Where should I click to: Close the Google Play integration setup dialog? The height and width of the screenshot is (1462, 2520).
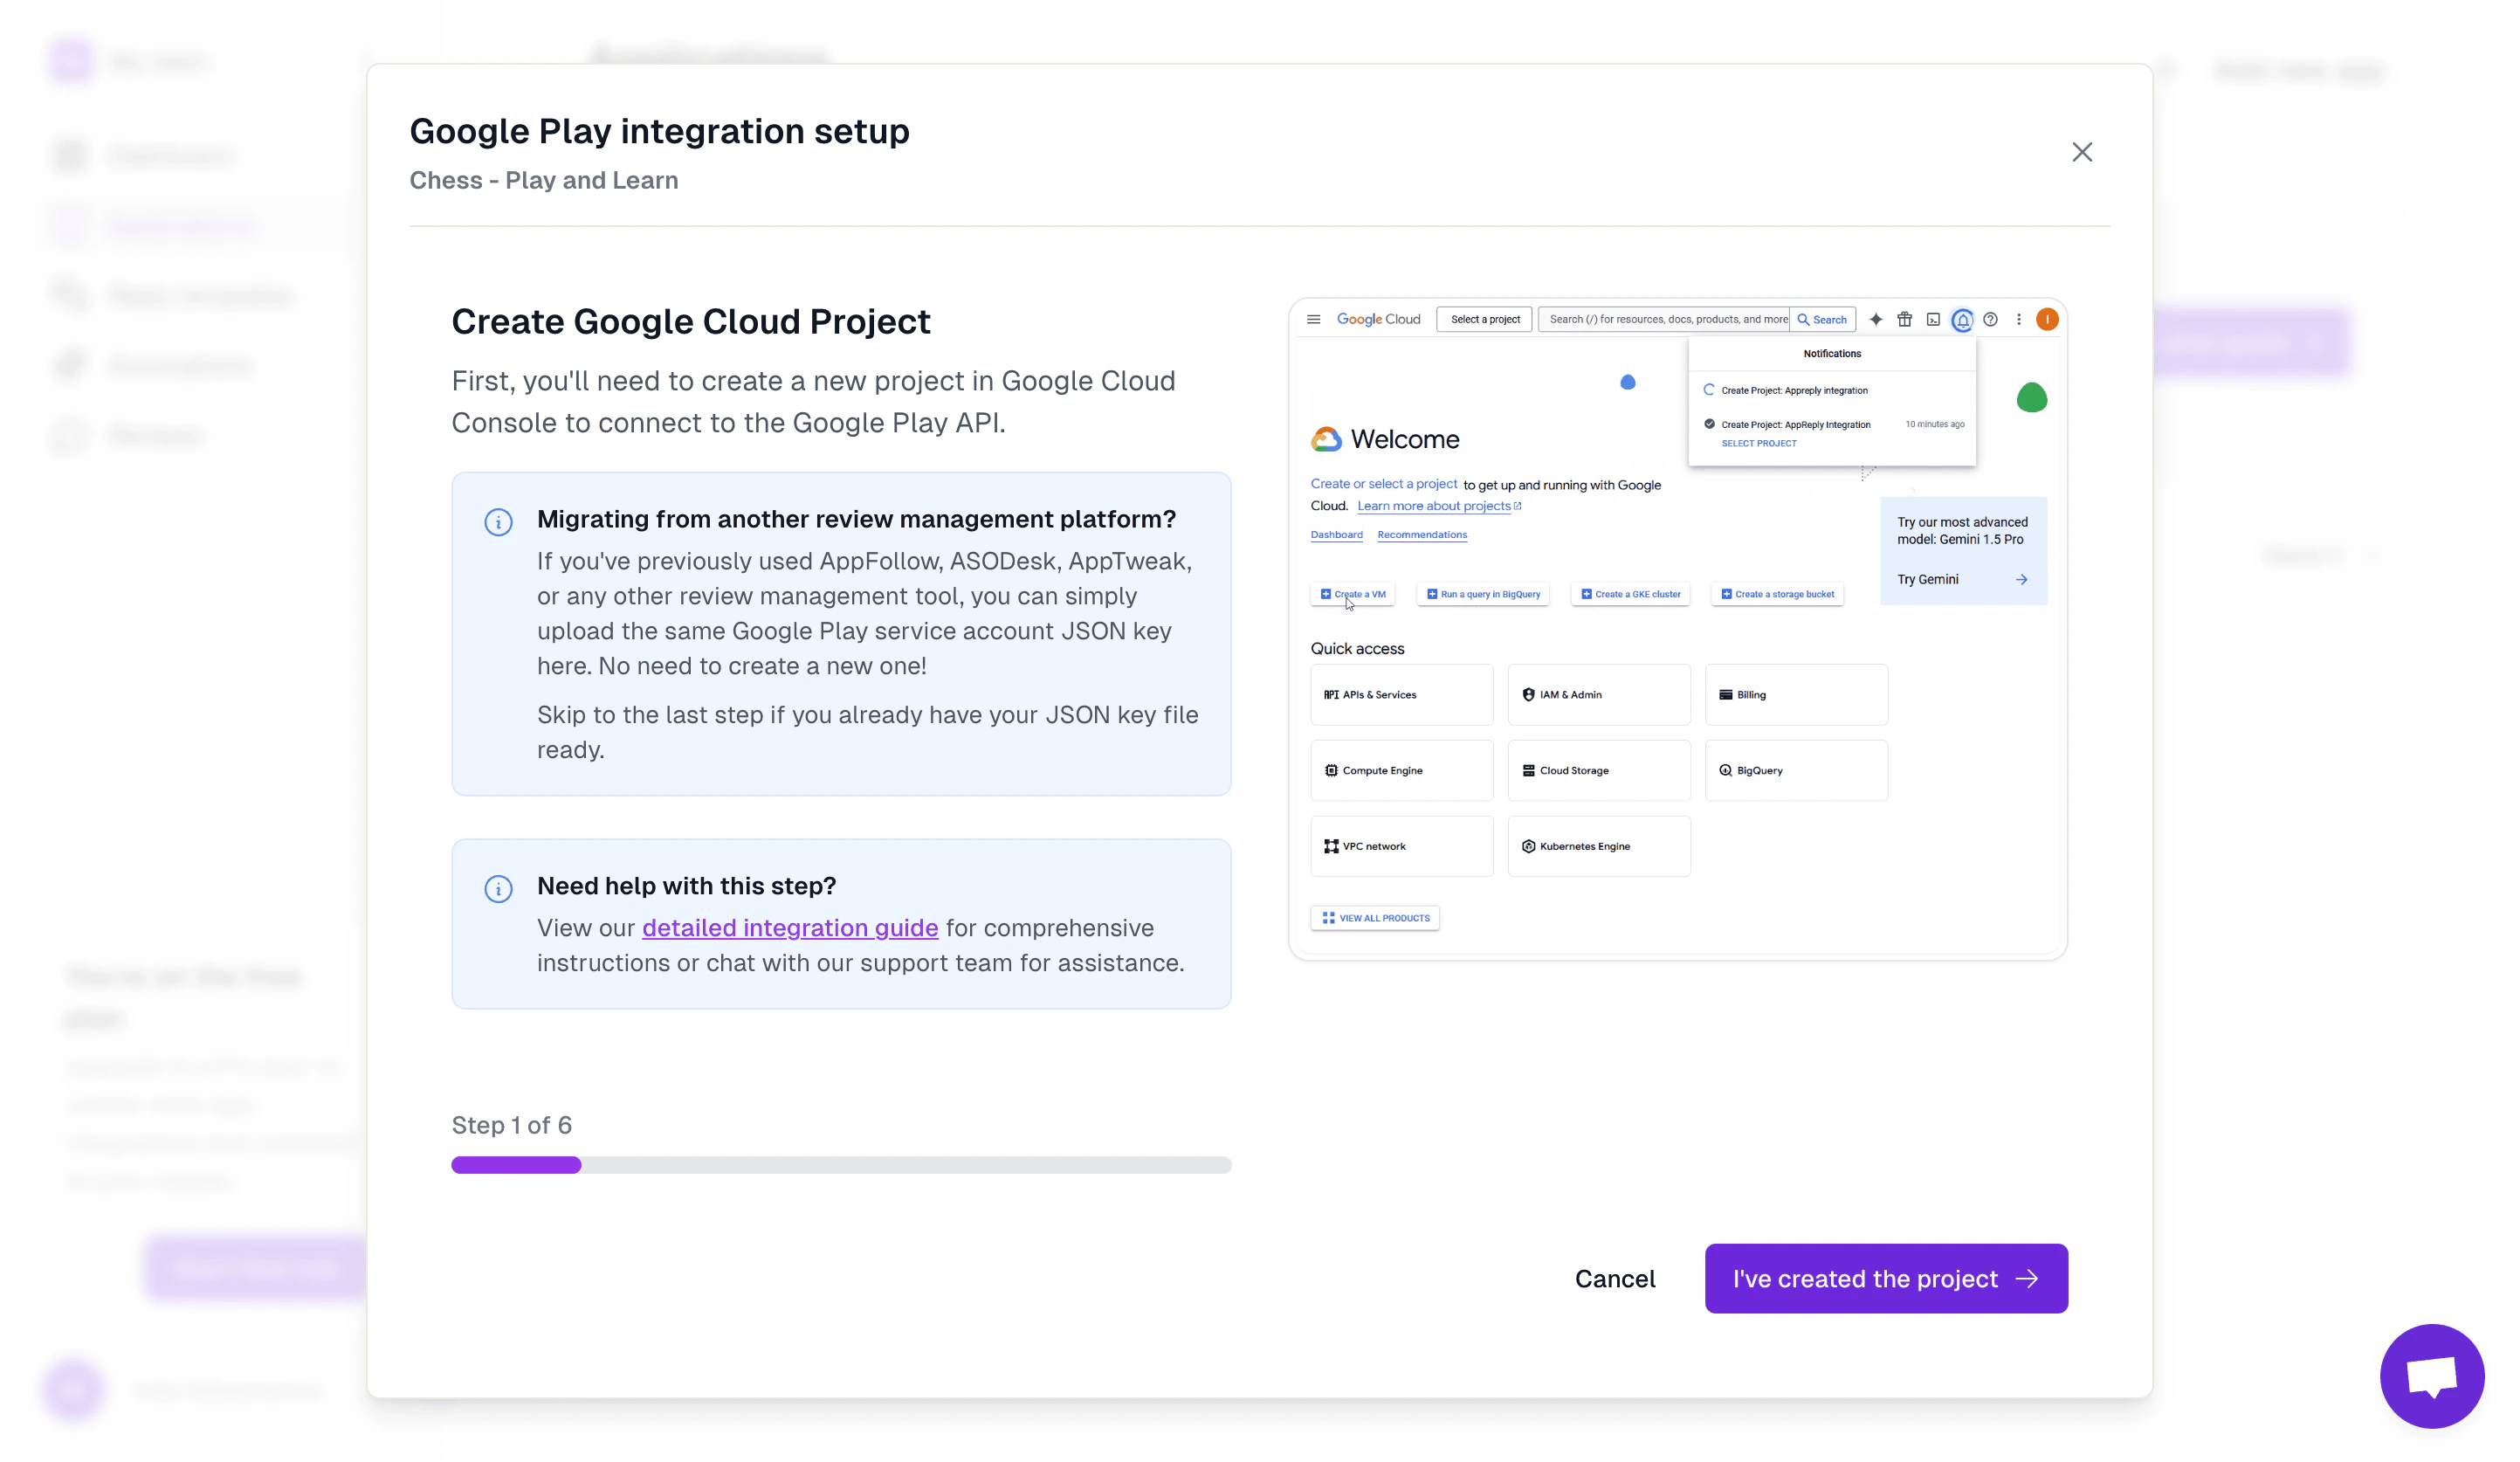coord(2081,152)
